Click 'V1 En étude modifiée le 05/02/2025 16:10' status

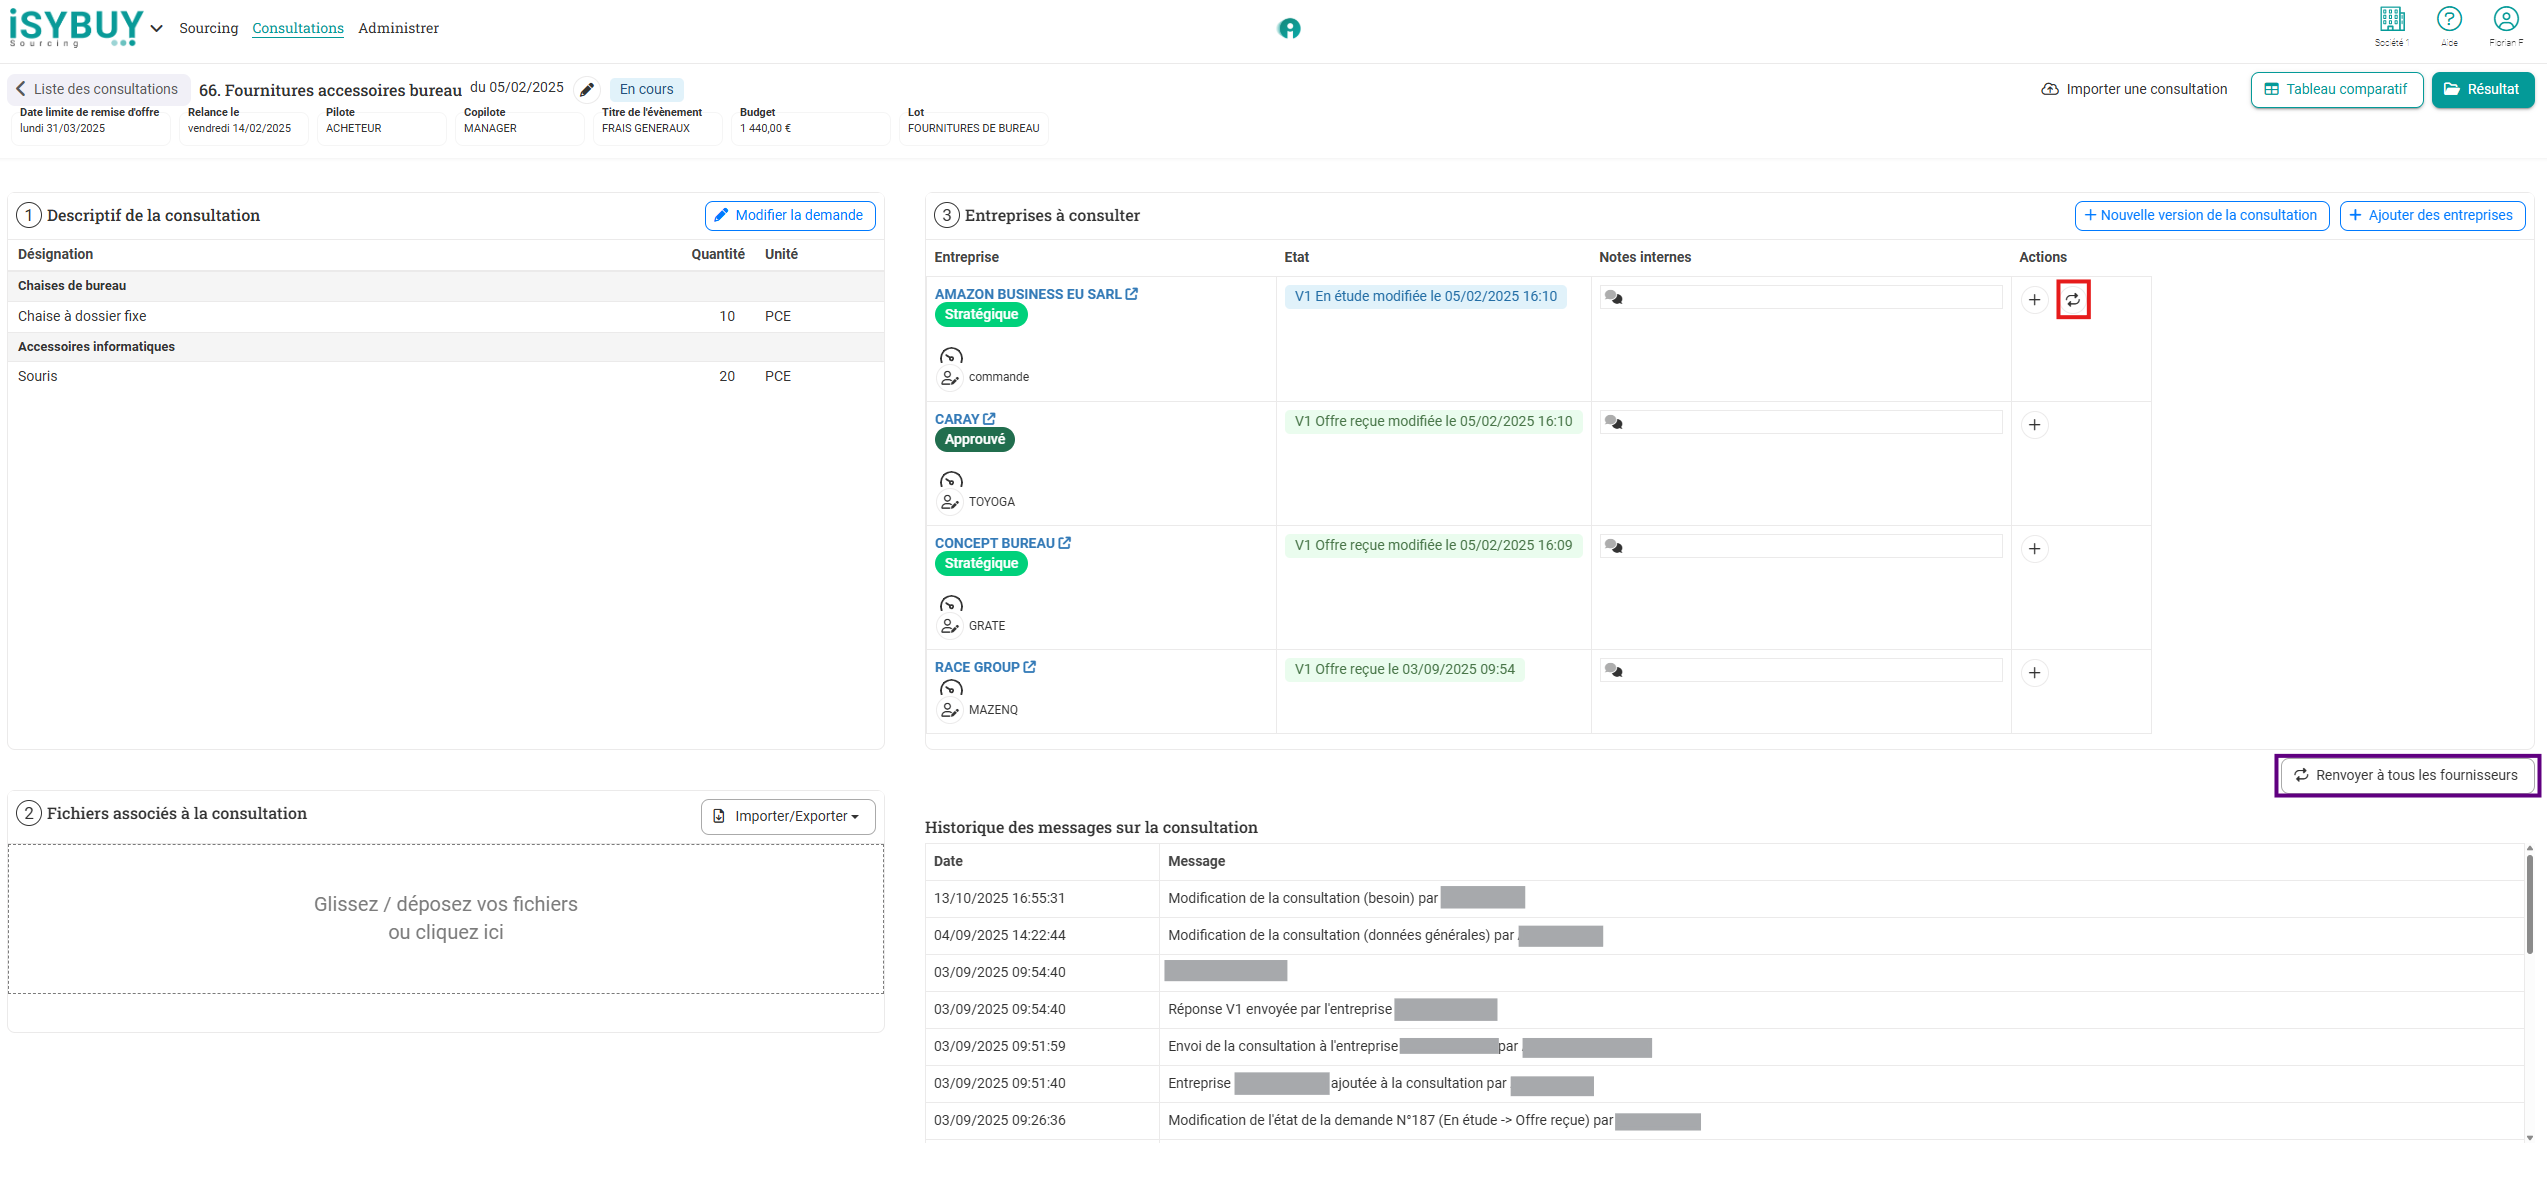coord(1425,296)
